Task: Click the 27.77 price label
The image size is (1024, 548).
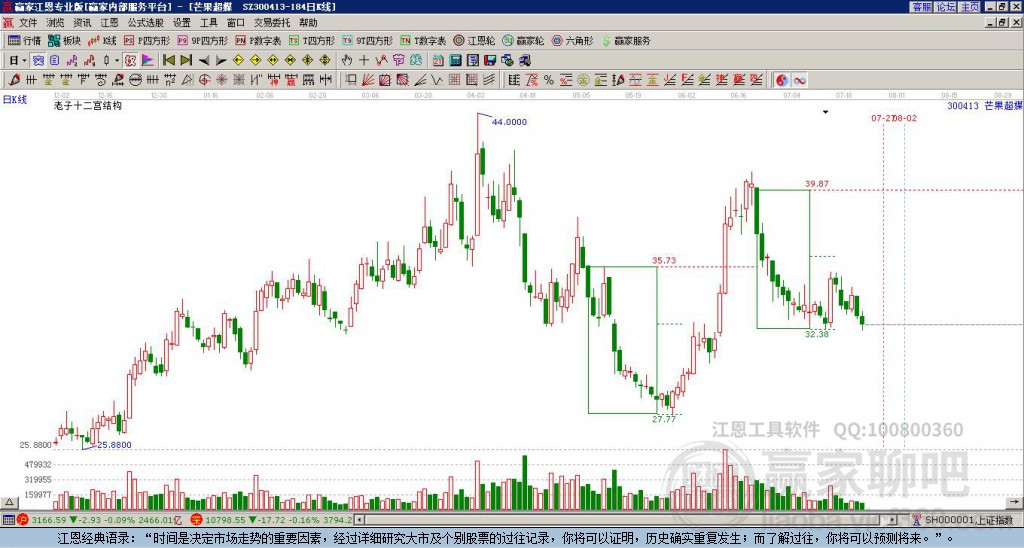Action: click(x=664, y=419)
